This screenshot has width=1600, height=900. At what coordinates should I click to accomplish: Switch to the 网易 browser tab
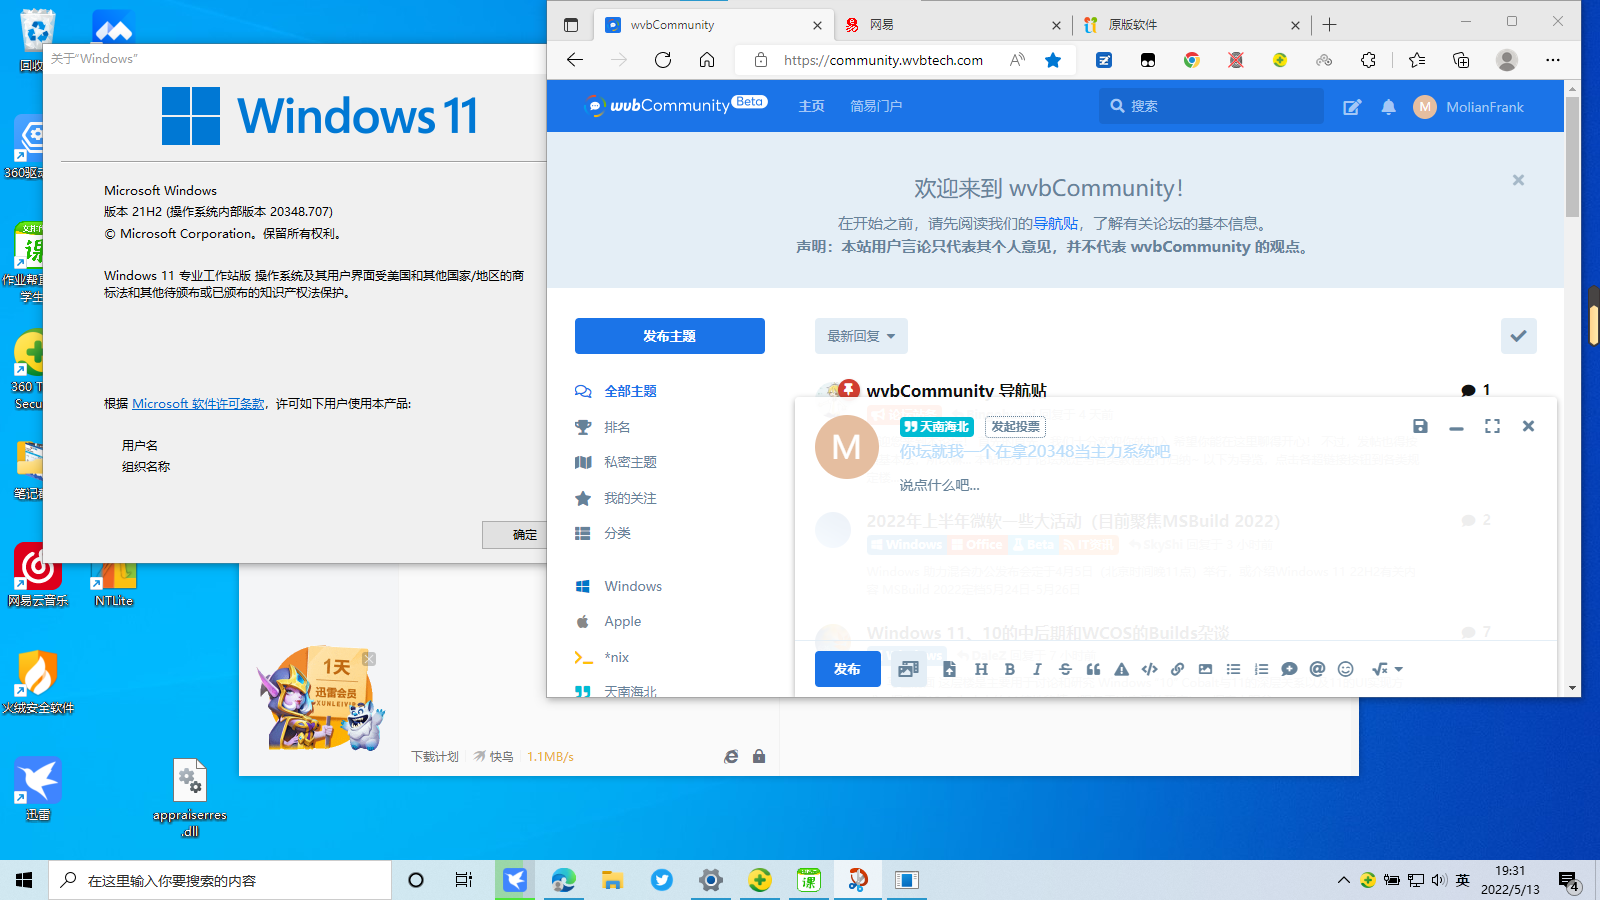click(x=951, y=25)
